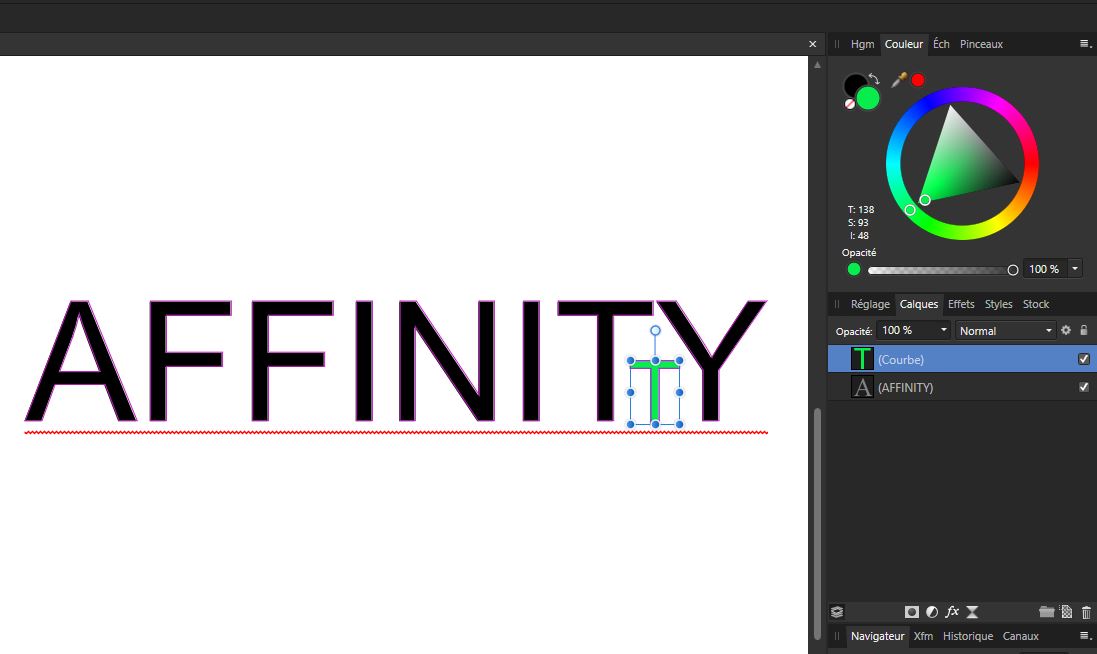Image resolution: width=1097 pixels, height=654 pixels.
Task: Select the green fill color circle
Action: [868, 99]
